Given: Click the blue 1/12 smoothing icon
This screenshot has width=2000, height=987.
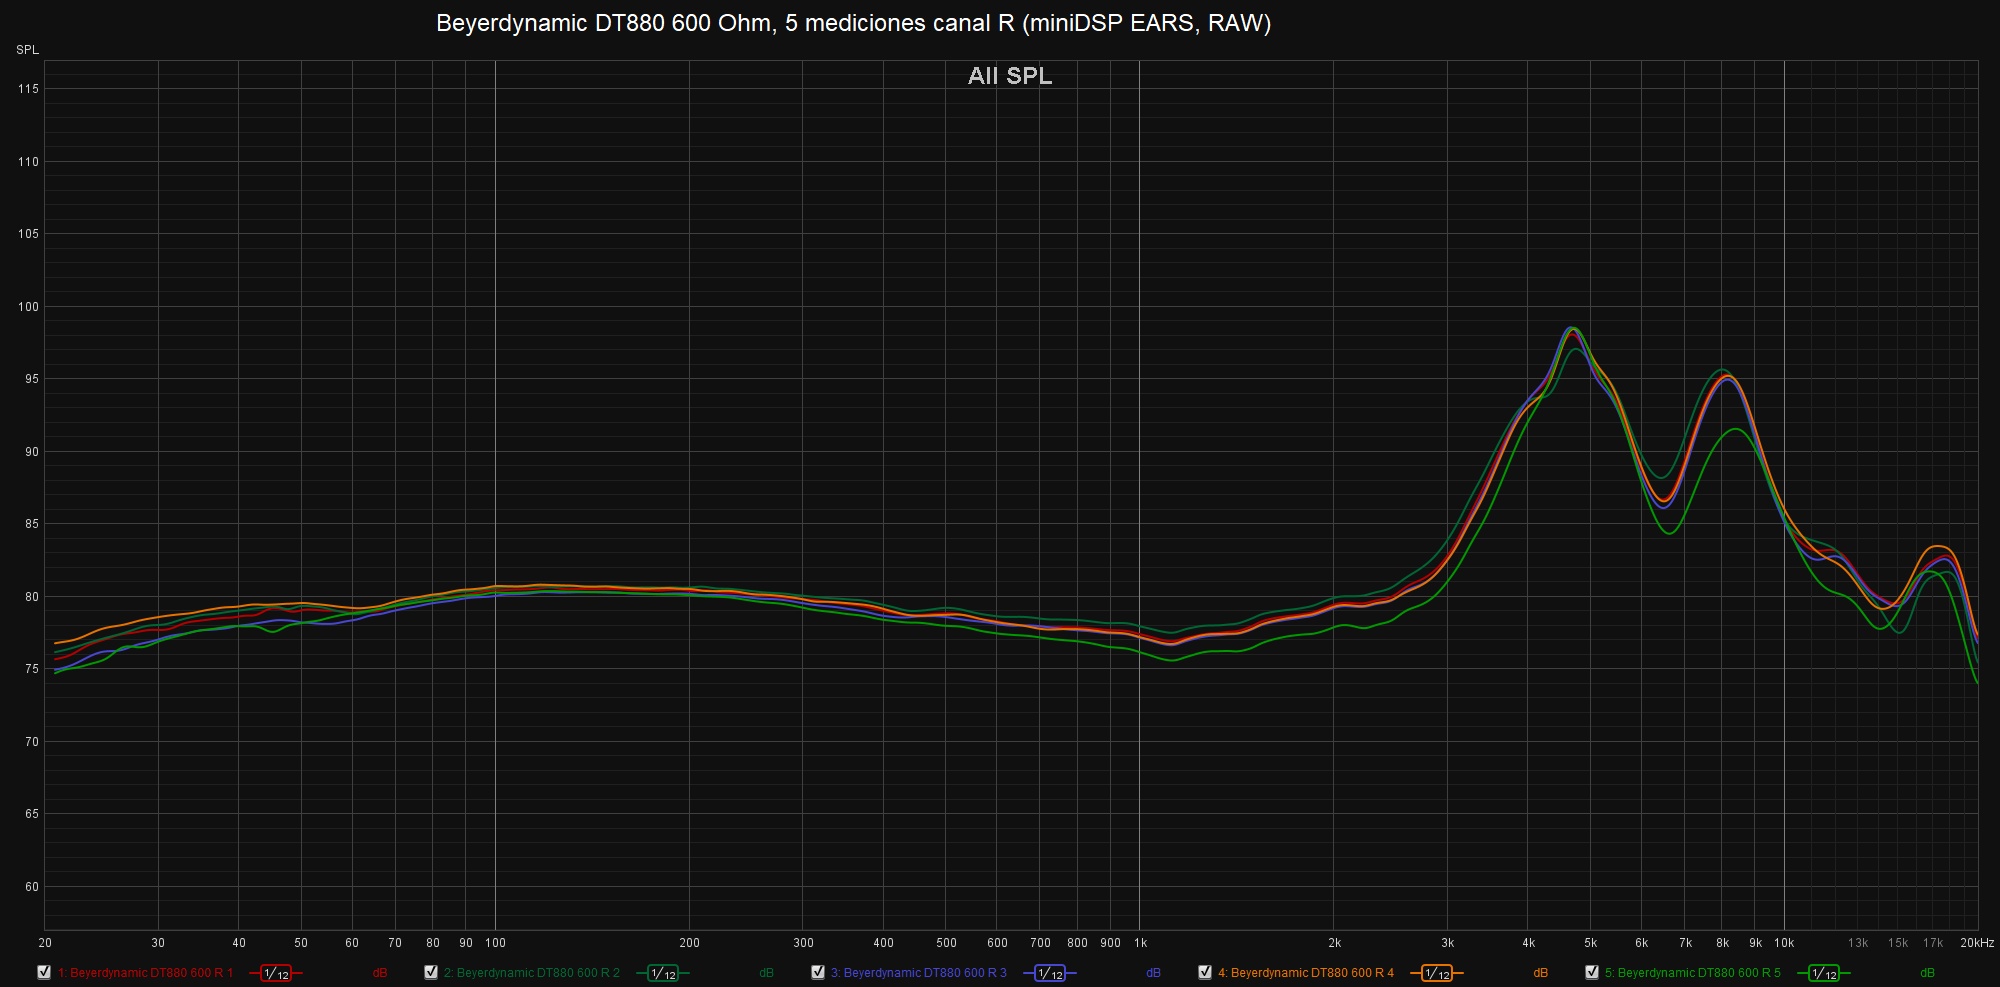Looking at the screenshot, I should pos(1049,973).
